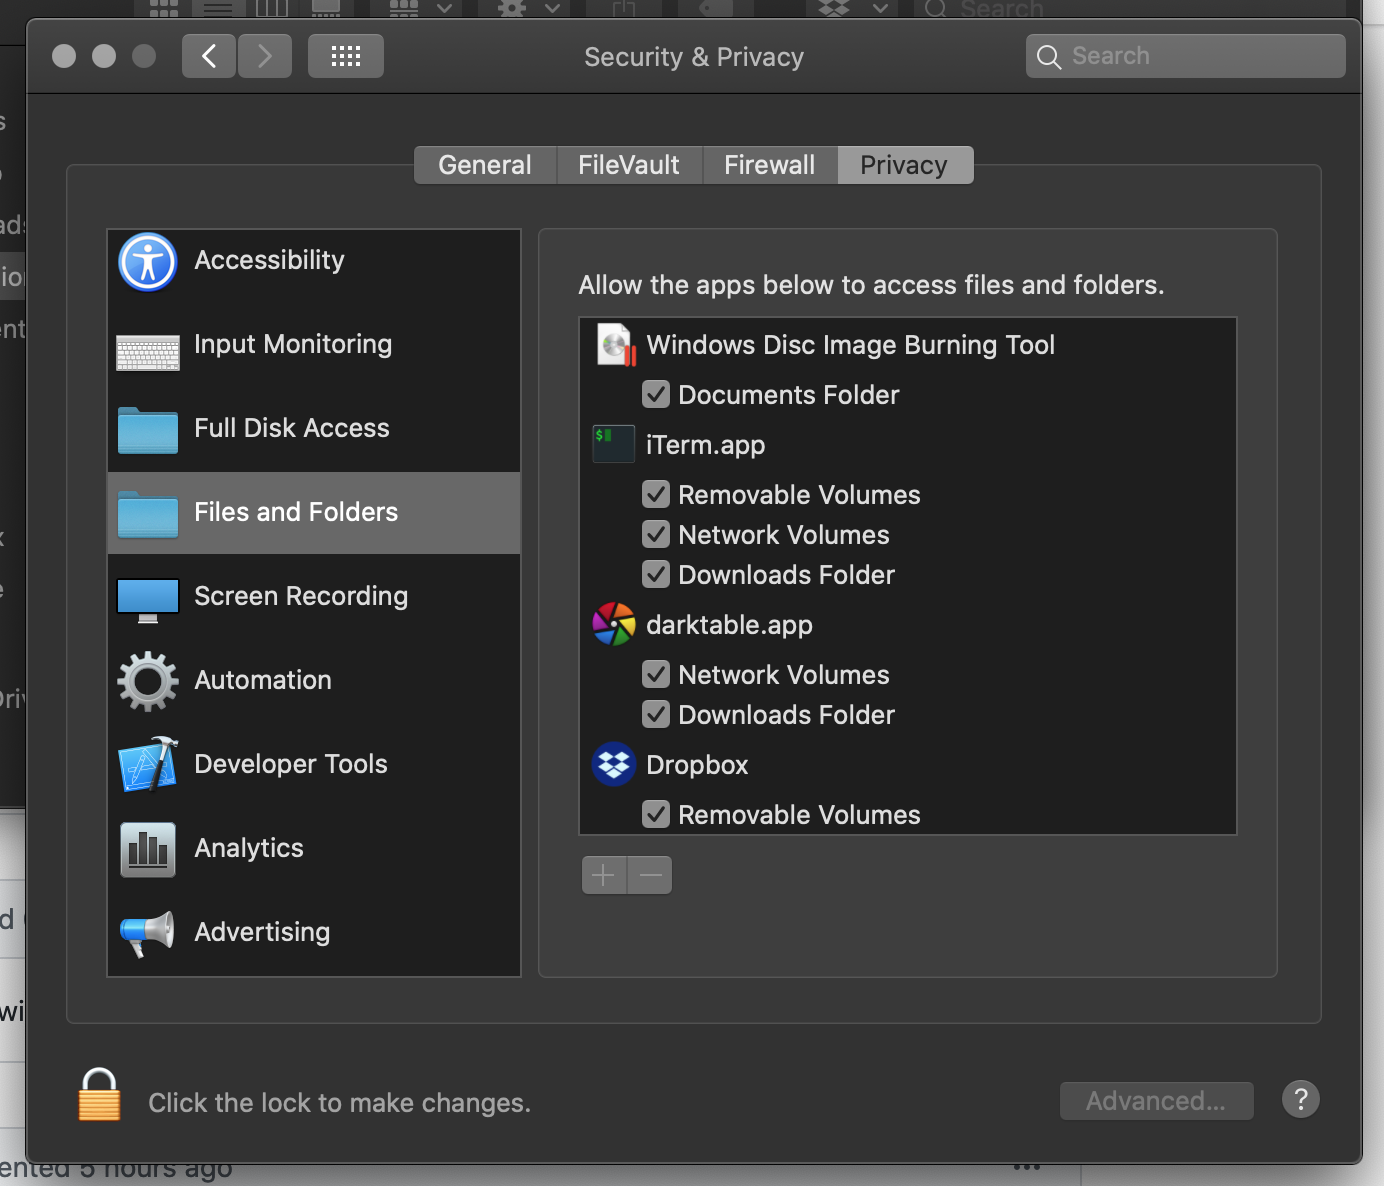Screen dimensions: 1384x1186
Task: Click the darktable.app name in the list
Action: click(x=730, y=625)
